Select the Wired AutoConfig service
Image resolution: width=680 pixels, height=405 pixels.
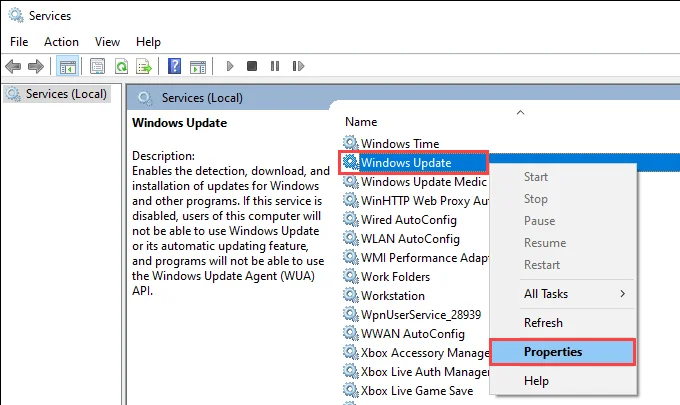[x=409, y=219]
